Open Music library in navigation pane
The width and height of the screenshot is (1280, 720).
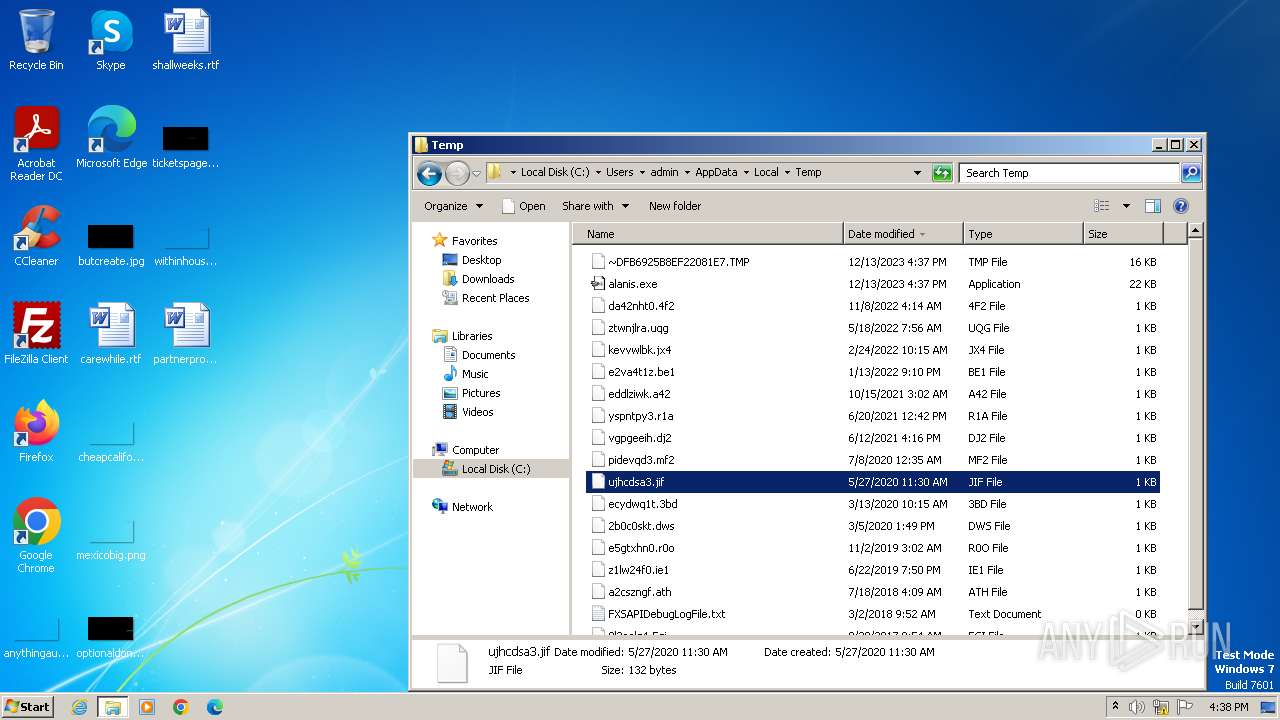(x=475, y=374)
